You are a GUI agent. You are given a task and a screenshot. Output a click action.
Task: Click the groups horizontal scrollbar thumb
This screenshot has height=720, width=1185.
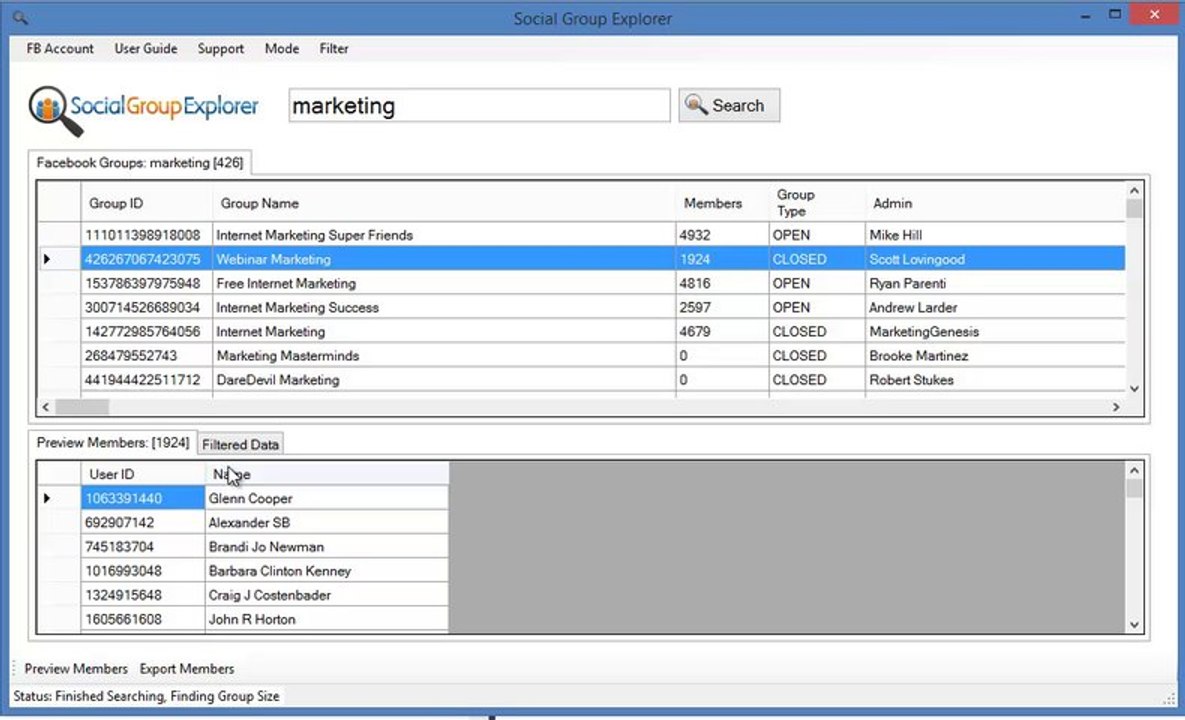tap(82, 406)
